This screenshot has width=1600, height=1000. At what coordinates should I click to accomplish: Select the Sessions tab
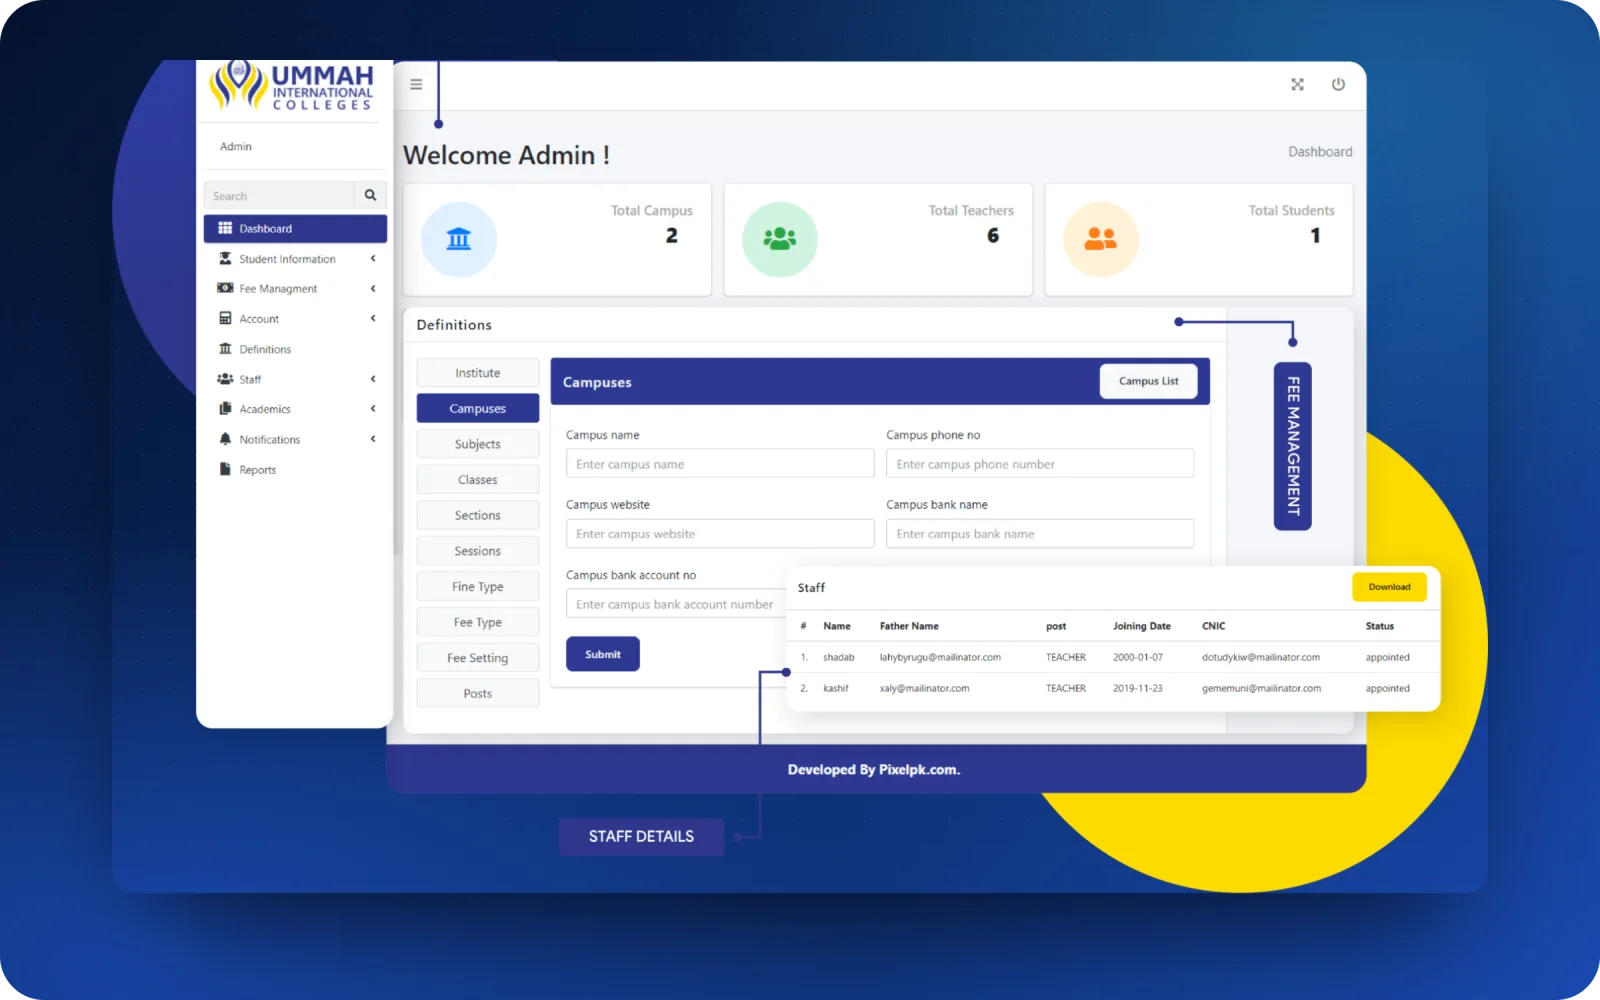click(x=478, y=551)
